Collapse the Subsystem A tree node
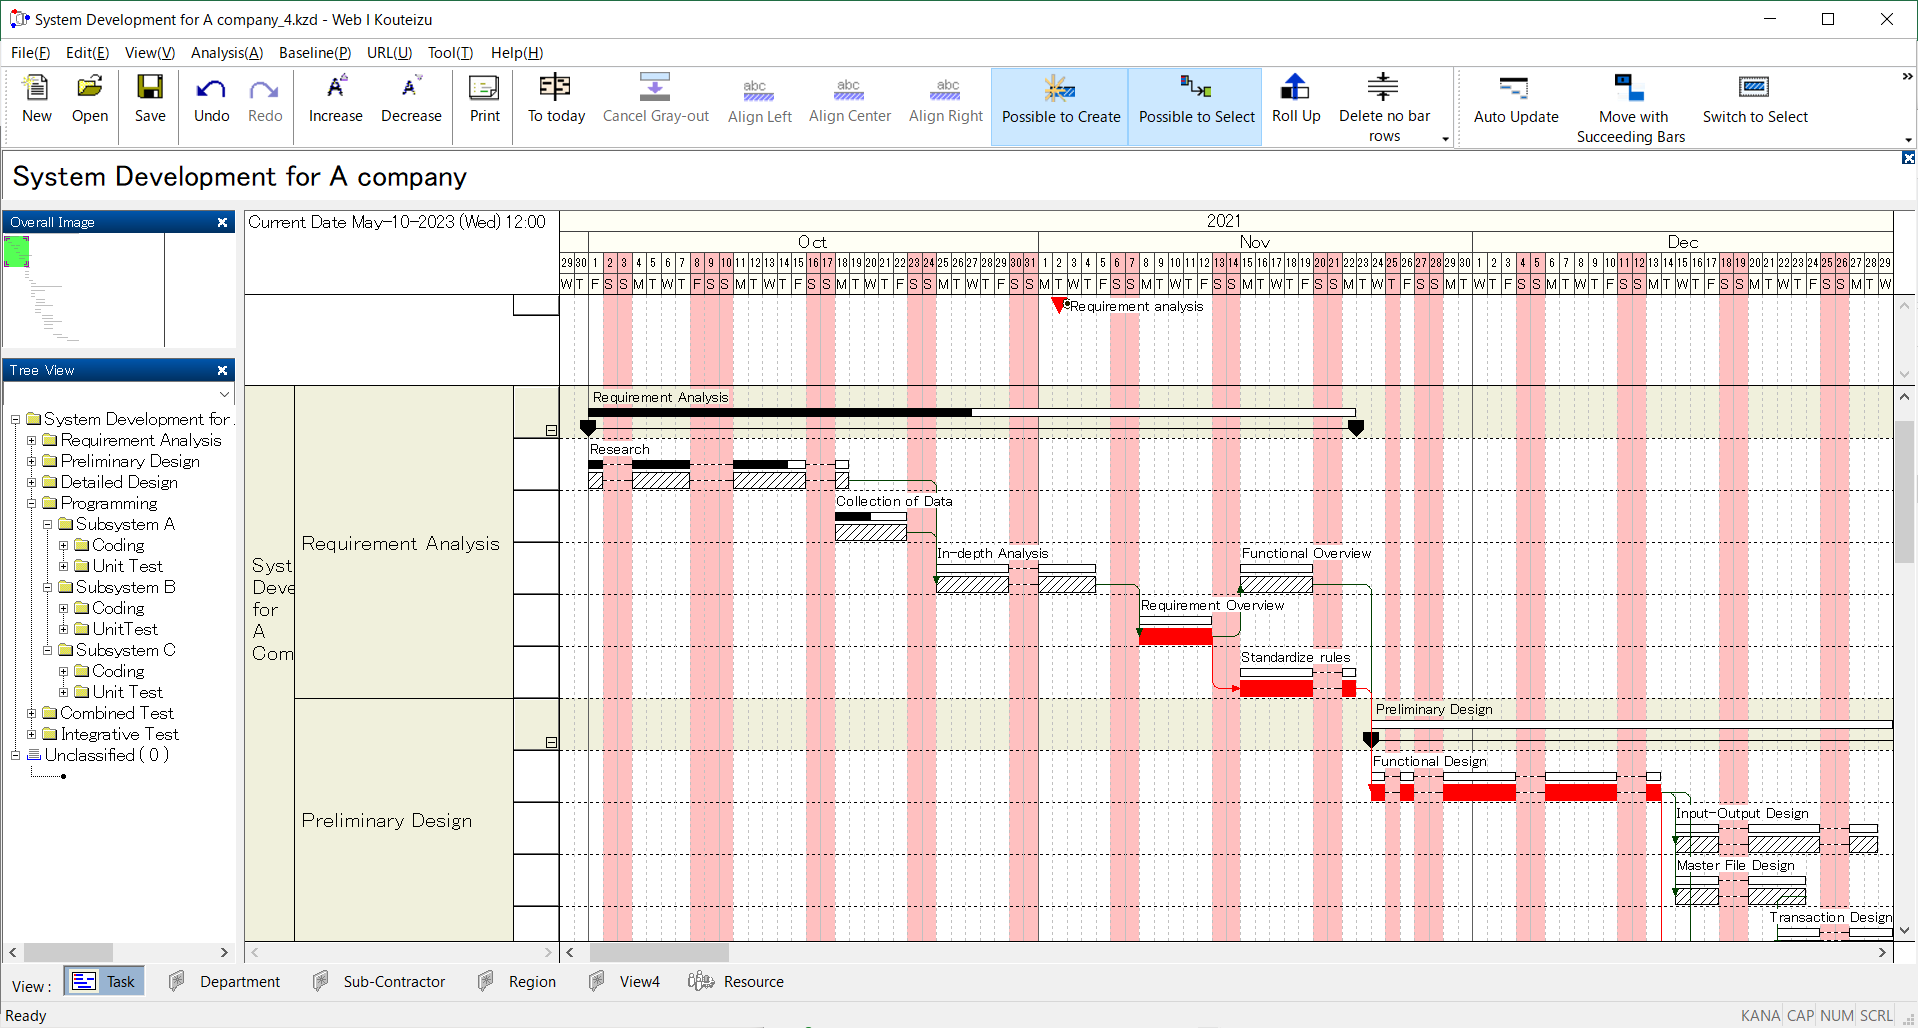Image resolution: width=1918 pixels, height=1028 pixels. click(47, 524)
